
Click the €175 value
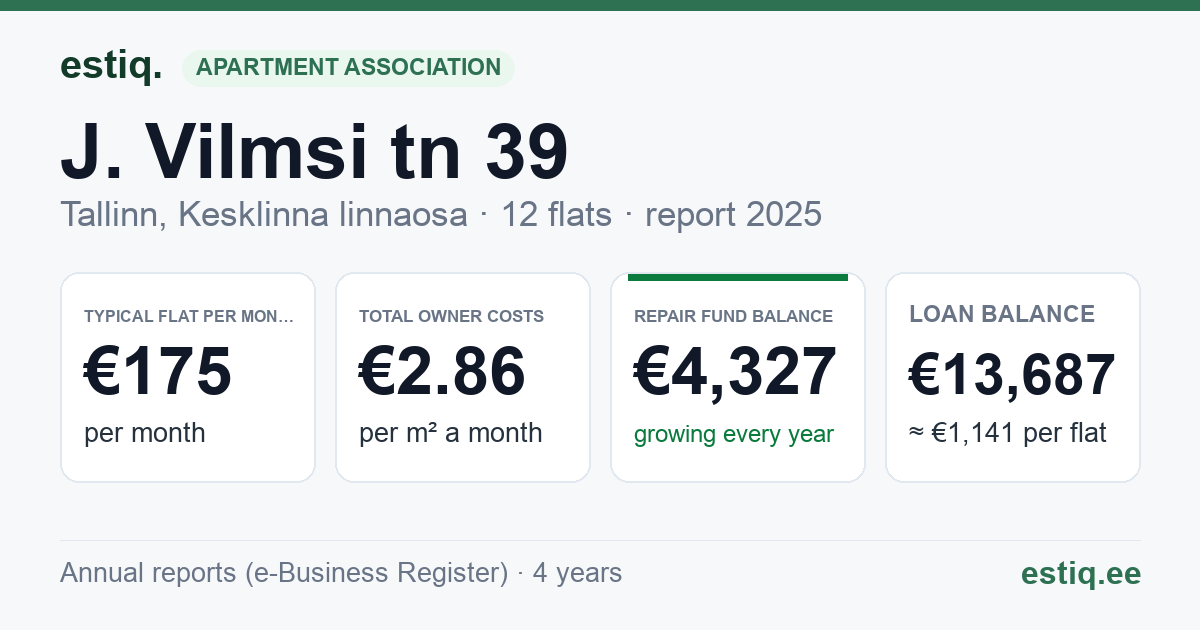pyautogui.click(x=158, y=371)
